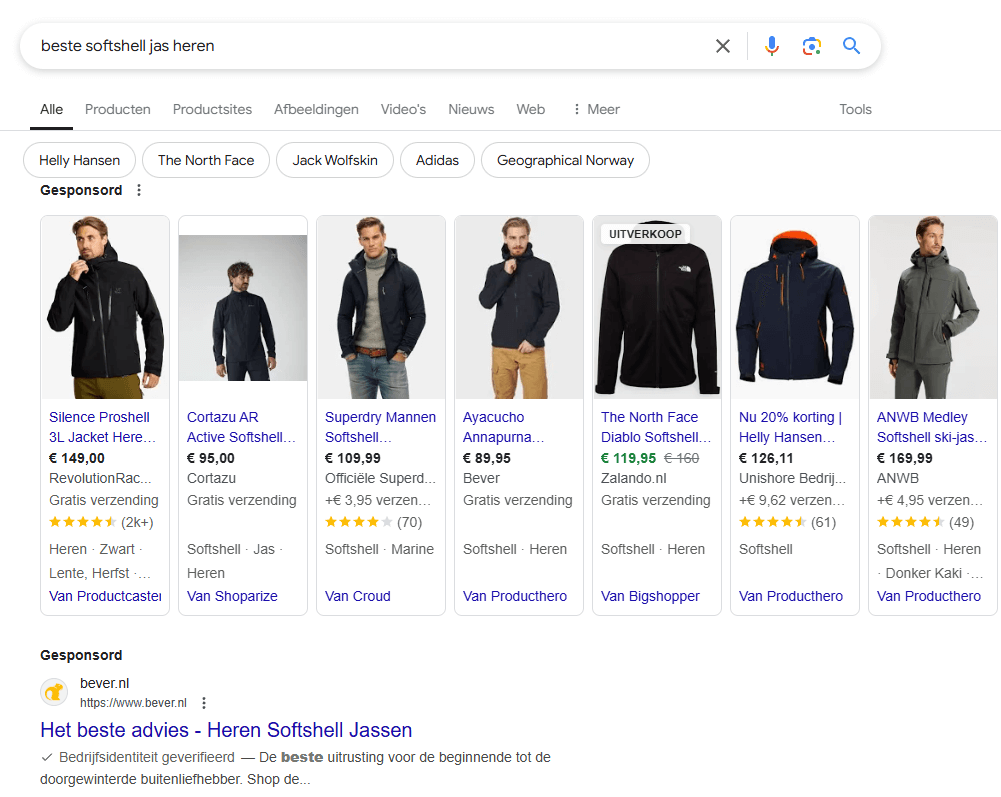This screenshot has height=797, width=1001.
Task: Open ANWB Medley ski-jas product image
Action: pos(933,308)
